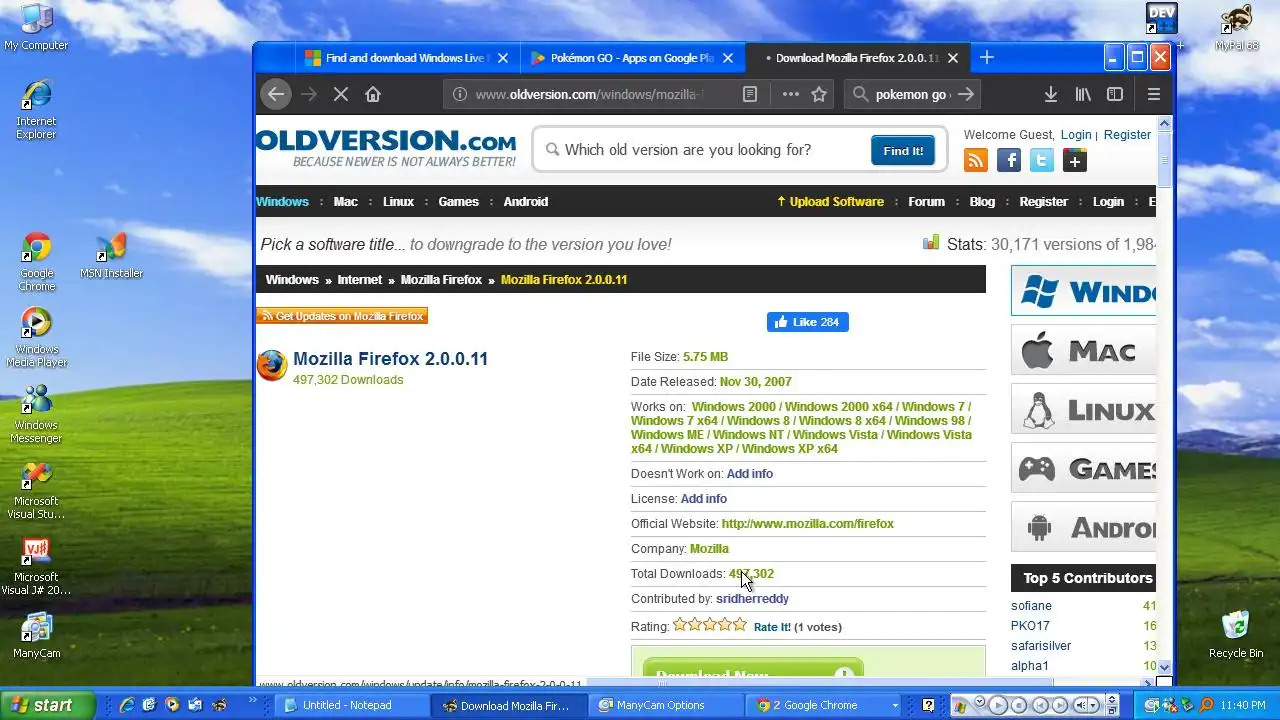Open MSN Installer desktop shortcut
This screenshot has width=1280, height=720.
tap(111, 256)
